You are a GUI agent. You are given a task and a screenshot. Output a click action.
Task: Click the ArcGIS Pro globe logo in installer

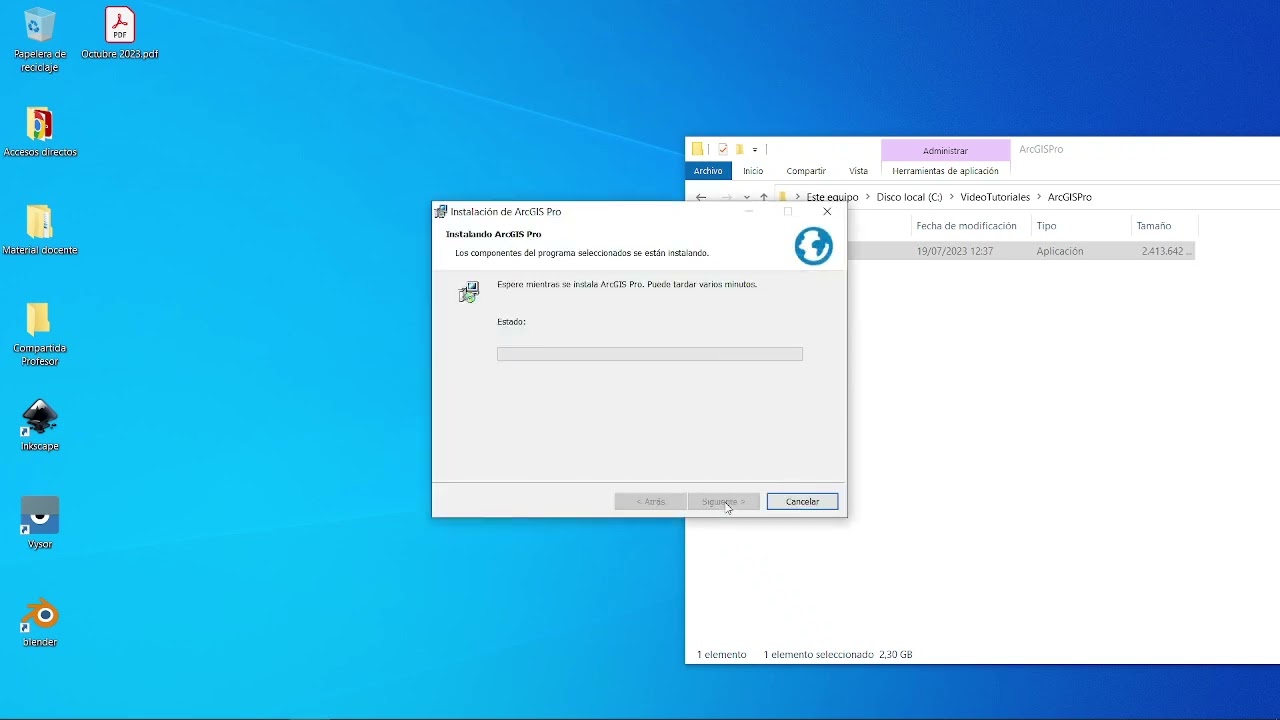[813, 246]
